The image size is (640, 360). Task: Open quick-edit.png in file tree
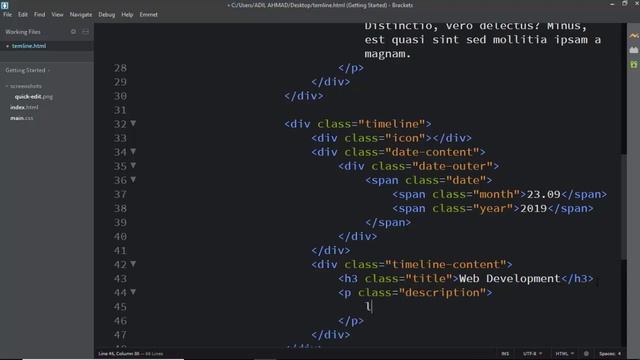point(34,97)
